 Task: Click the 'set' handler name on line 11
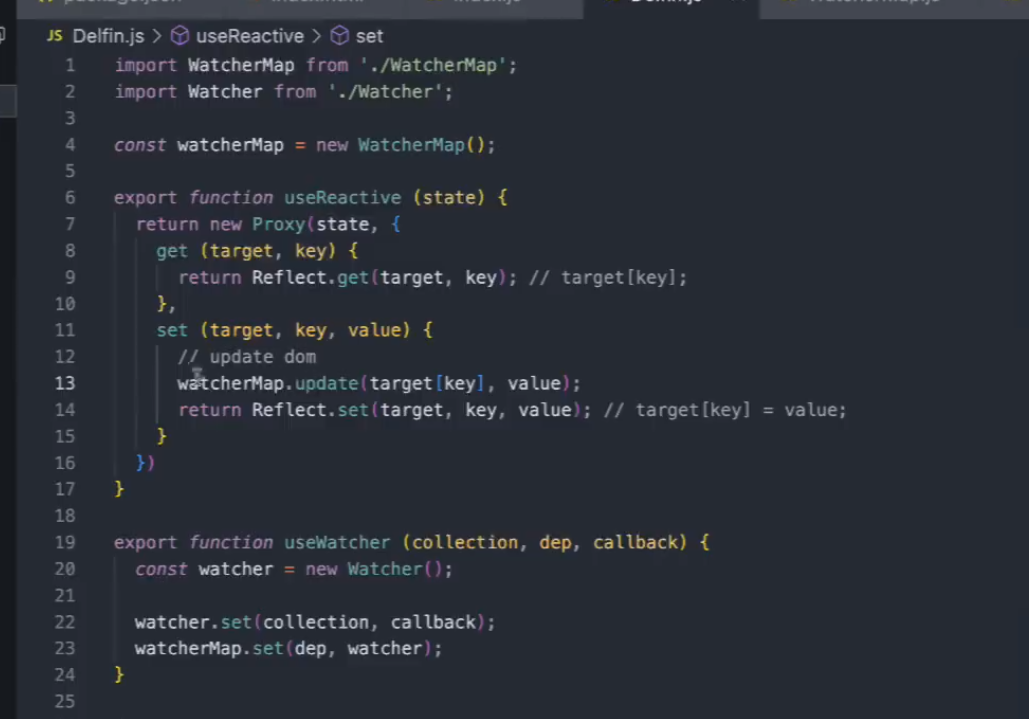tap(172, 330)
